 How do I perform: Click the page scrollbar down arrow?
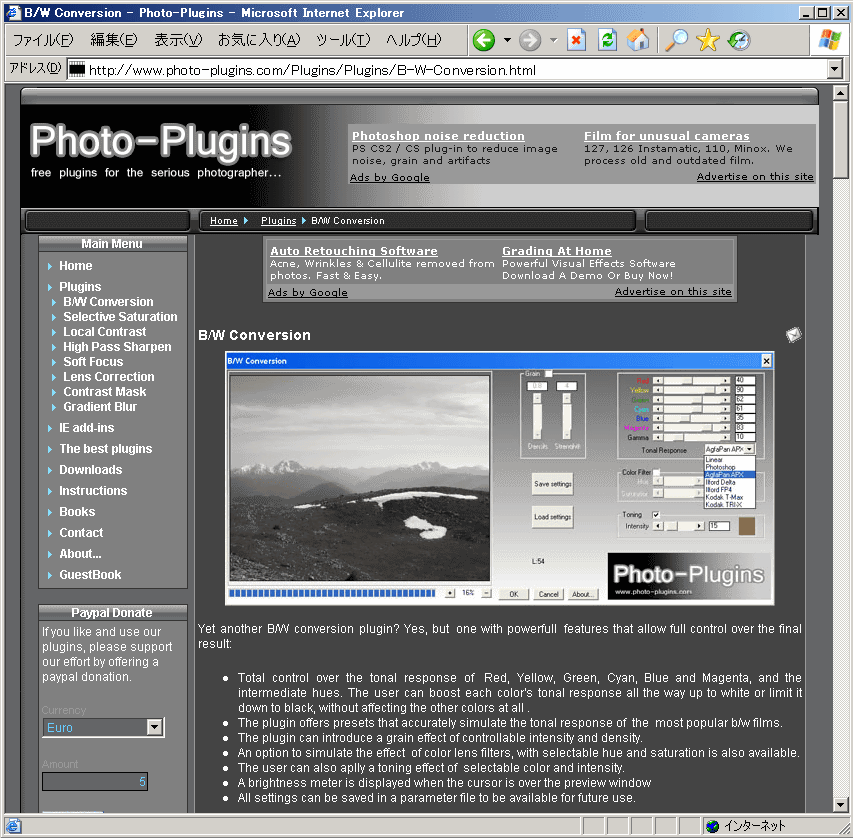[840, 804]
